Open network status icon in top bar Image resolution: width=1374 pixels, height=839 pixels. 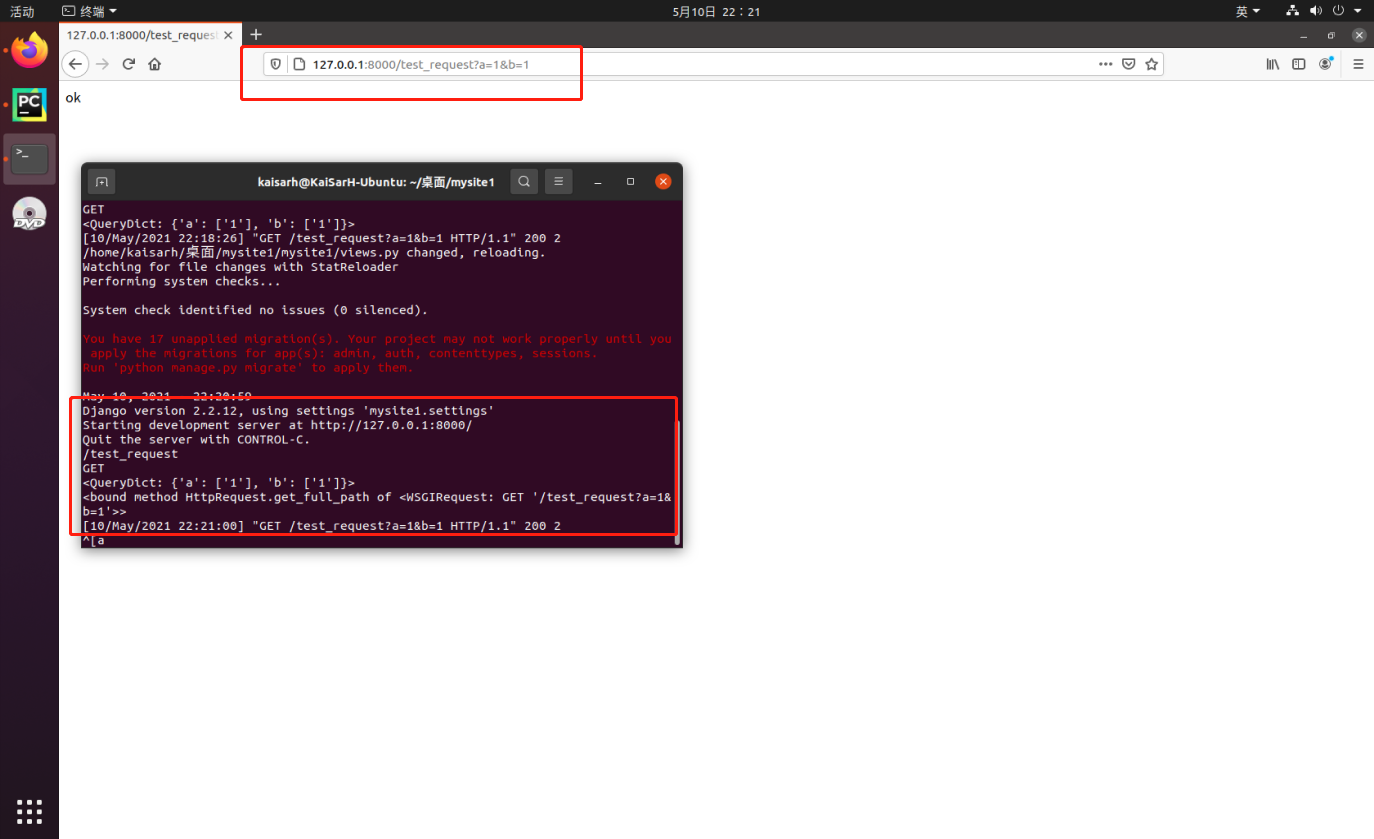point(1292,11)
